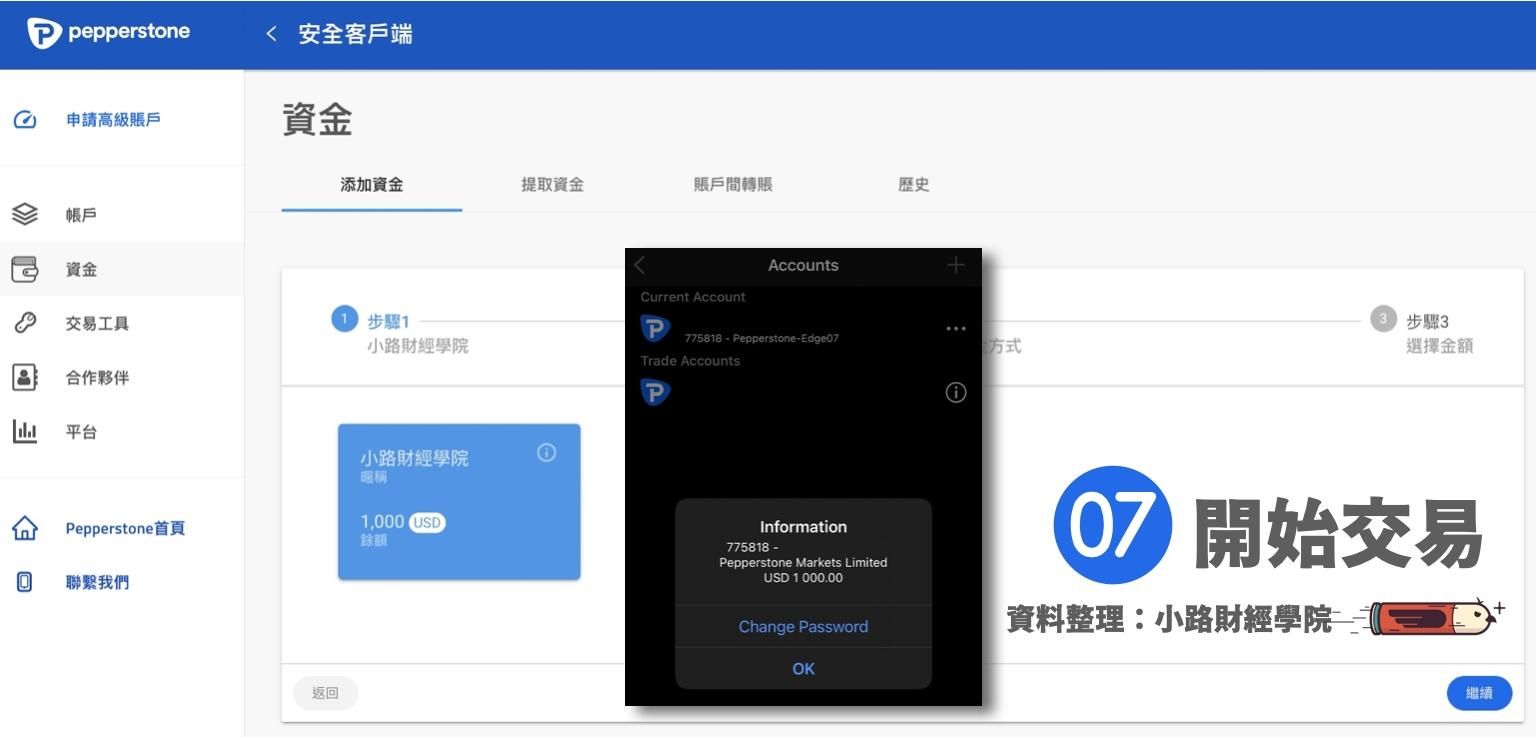
Task: Add a new account with the plus icon
Action: 955,265
